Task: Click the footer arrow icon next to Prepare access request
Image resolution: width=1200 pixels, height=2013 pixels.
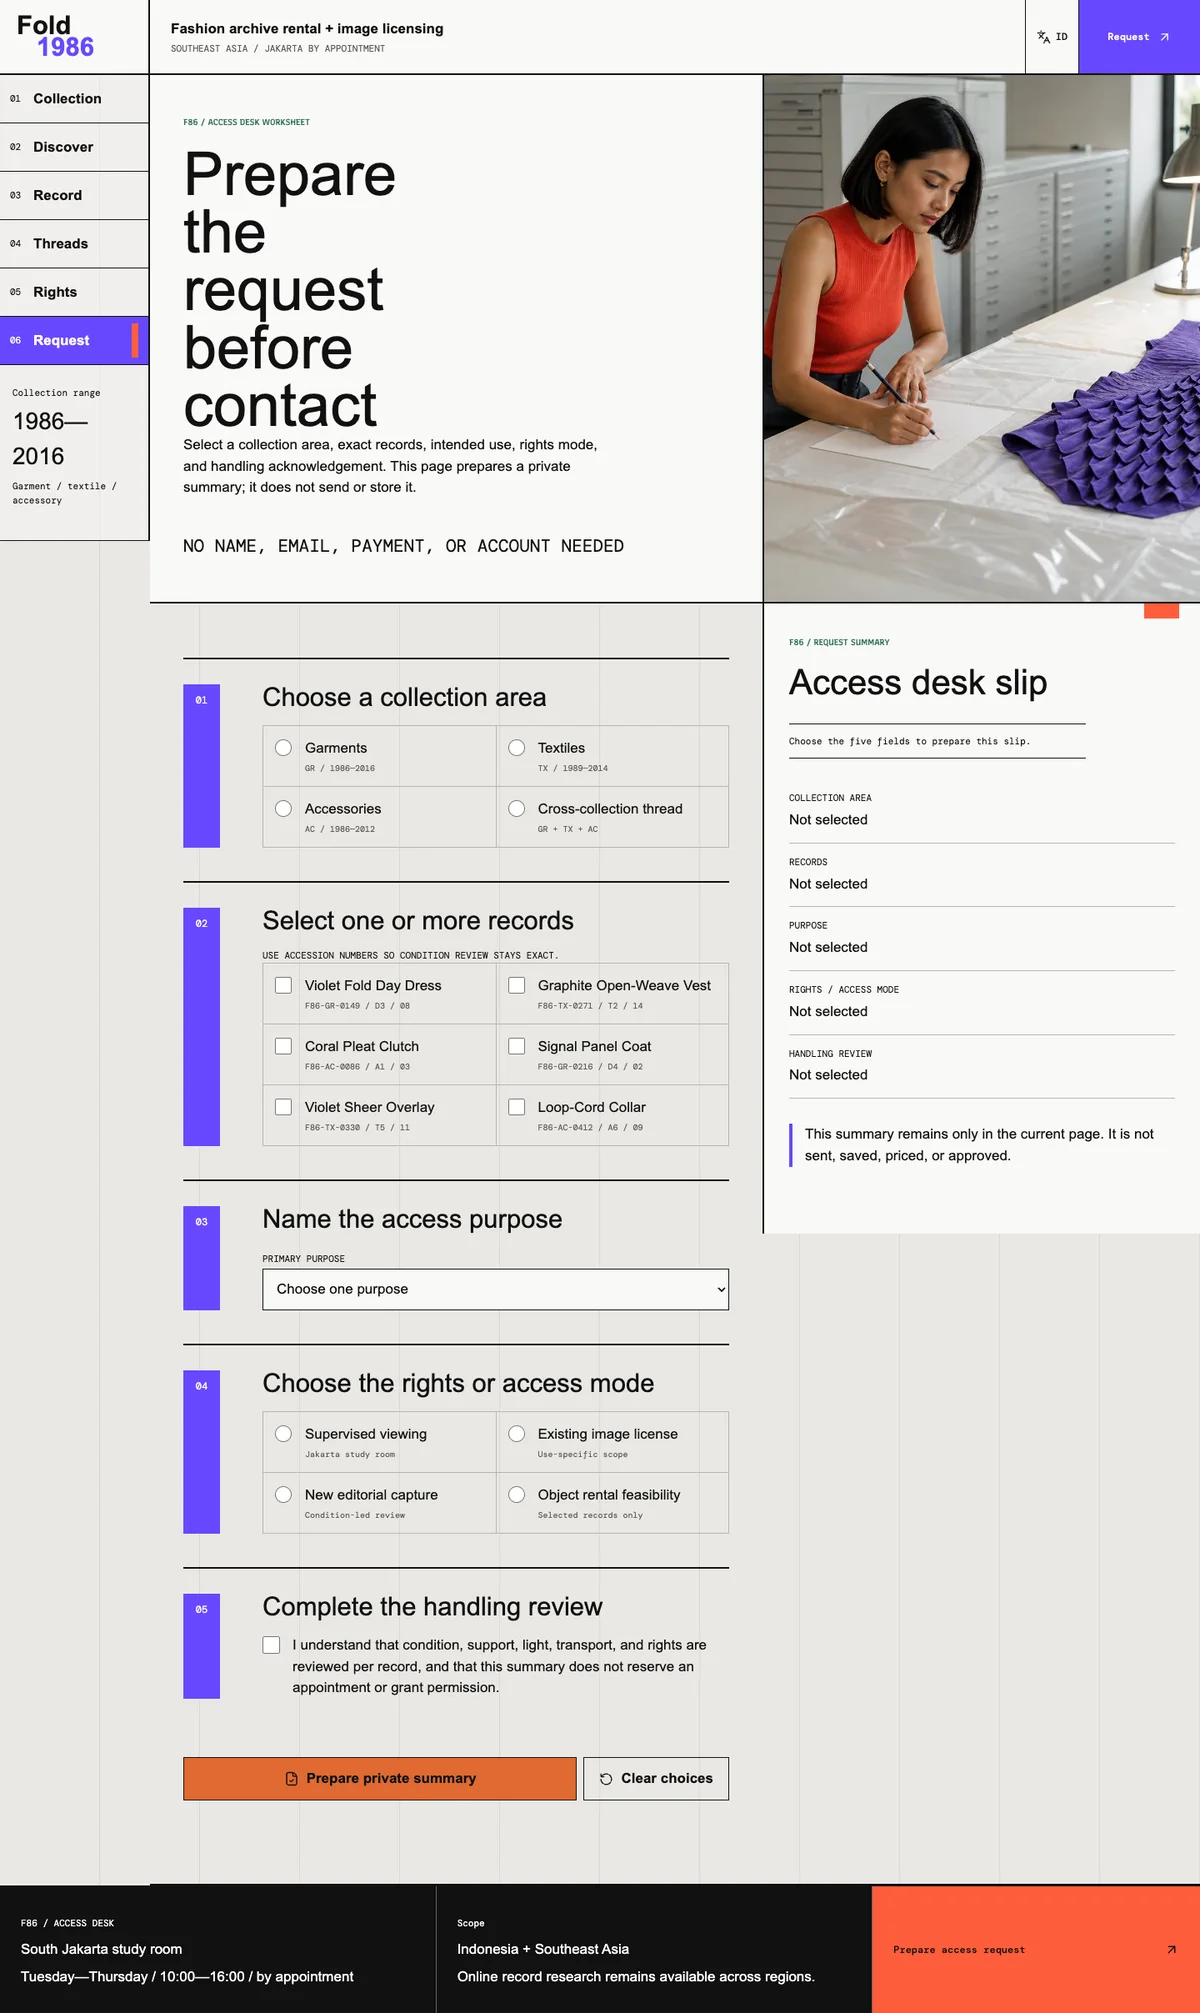Action: coord(1171,1950)
